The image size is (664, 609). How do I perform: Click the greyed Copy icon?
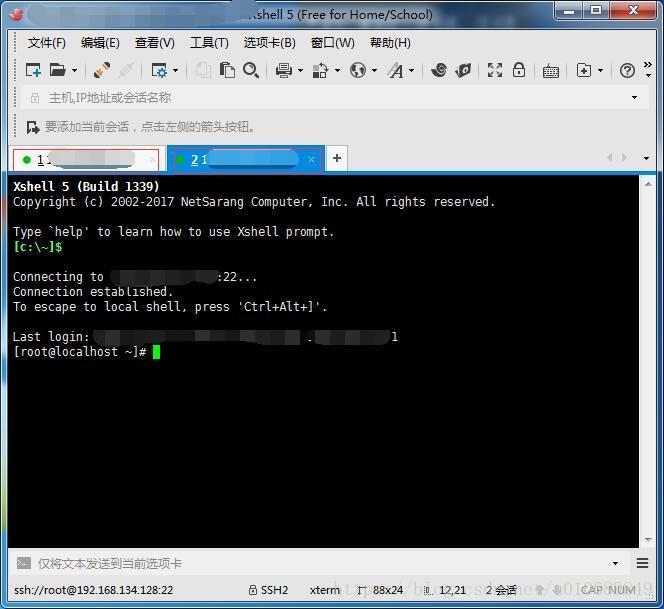click(x=203, y=70)
